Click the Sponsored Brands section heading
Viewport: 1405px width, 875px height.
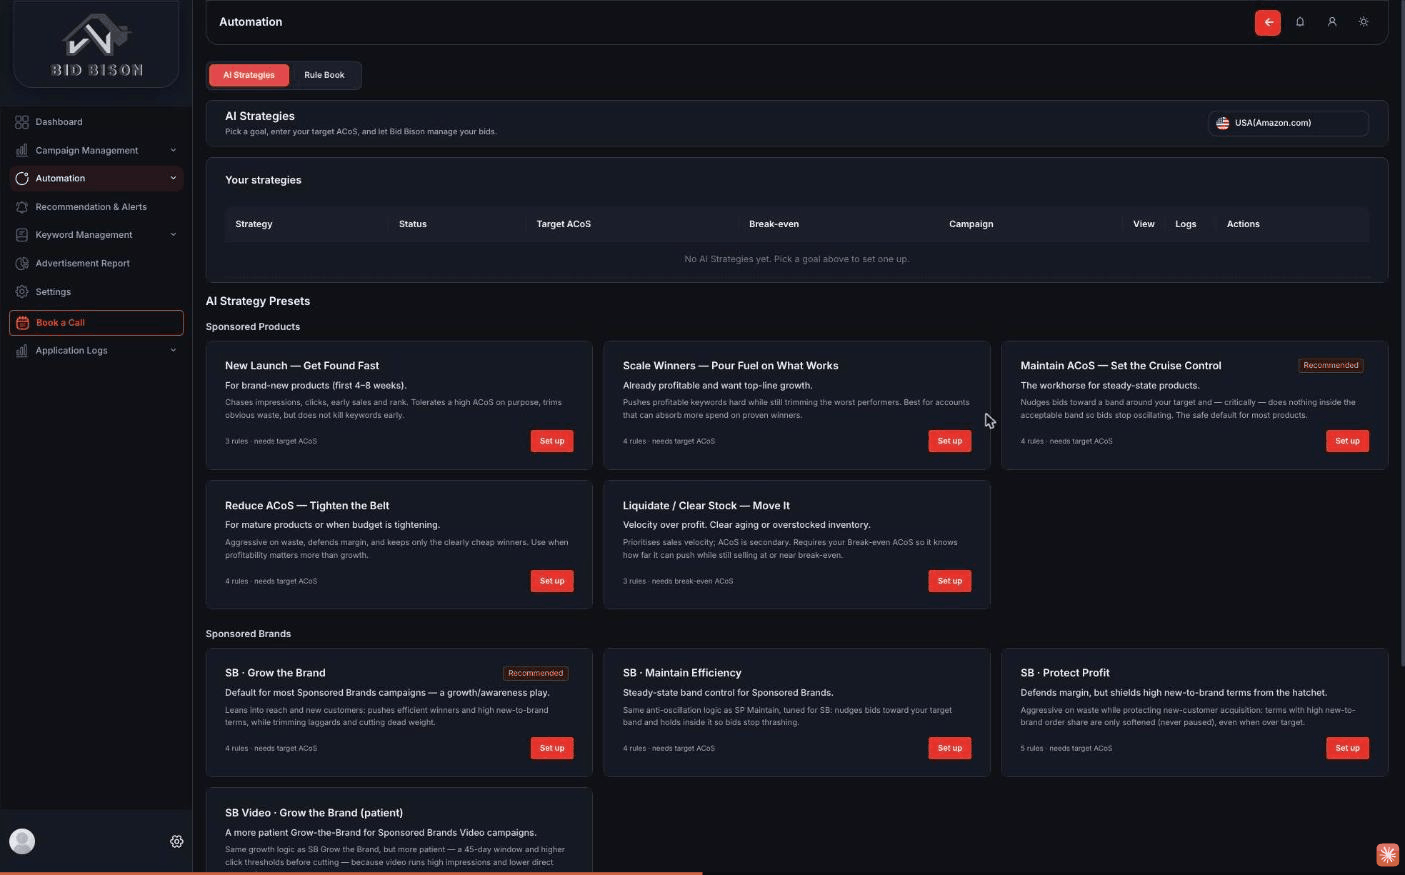click(248, 634)
